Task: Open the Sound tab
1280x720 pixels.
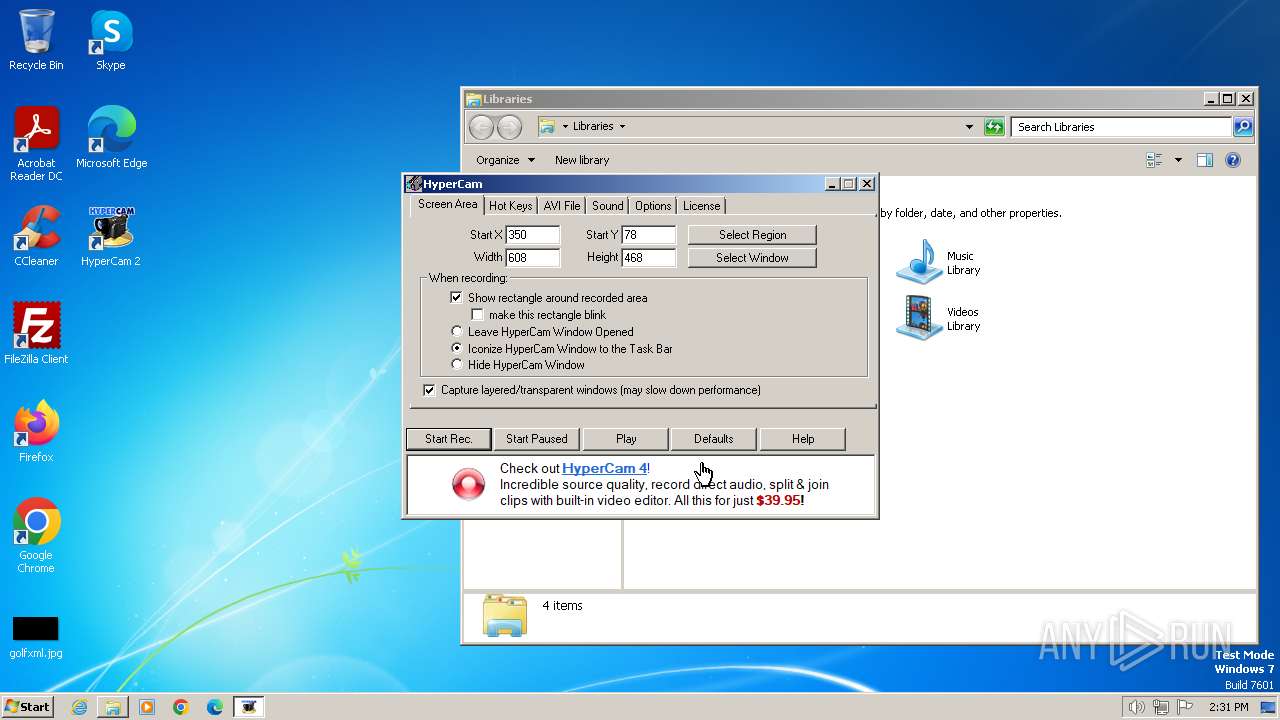Action: pyautogui.click(x=607, y=206)
